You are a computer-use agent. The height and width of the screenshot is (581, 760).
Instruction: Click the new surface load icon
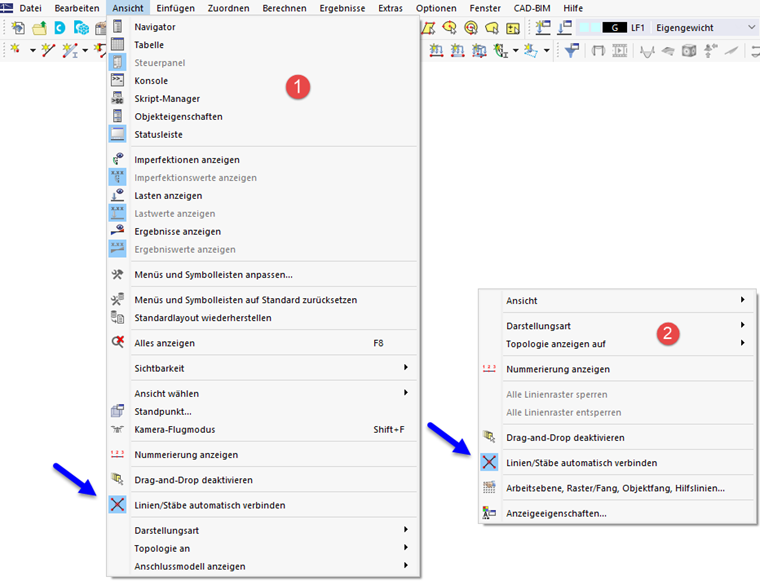457,50
